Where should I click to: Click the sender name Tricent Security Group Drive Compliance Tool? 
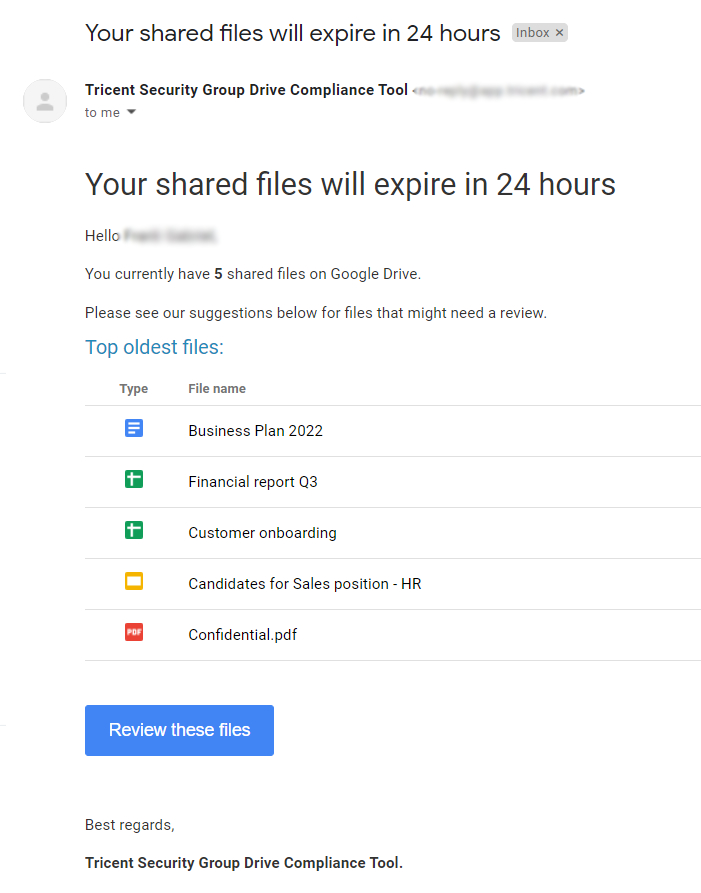(246, 90)
